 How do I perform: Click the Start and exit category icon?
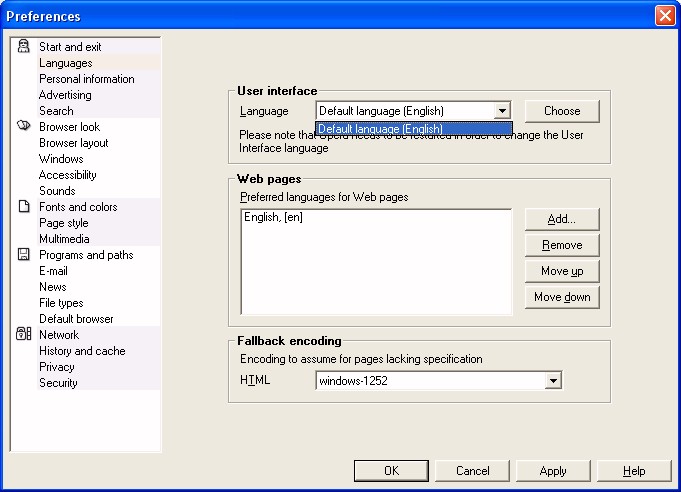(x=23, y=46)
